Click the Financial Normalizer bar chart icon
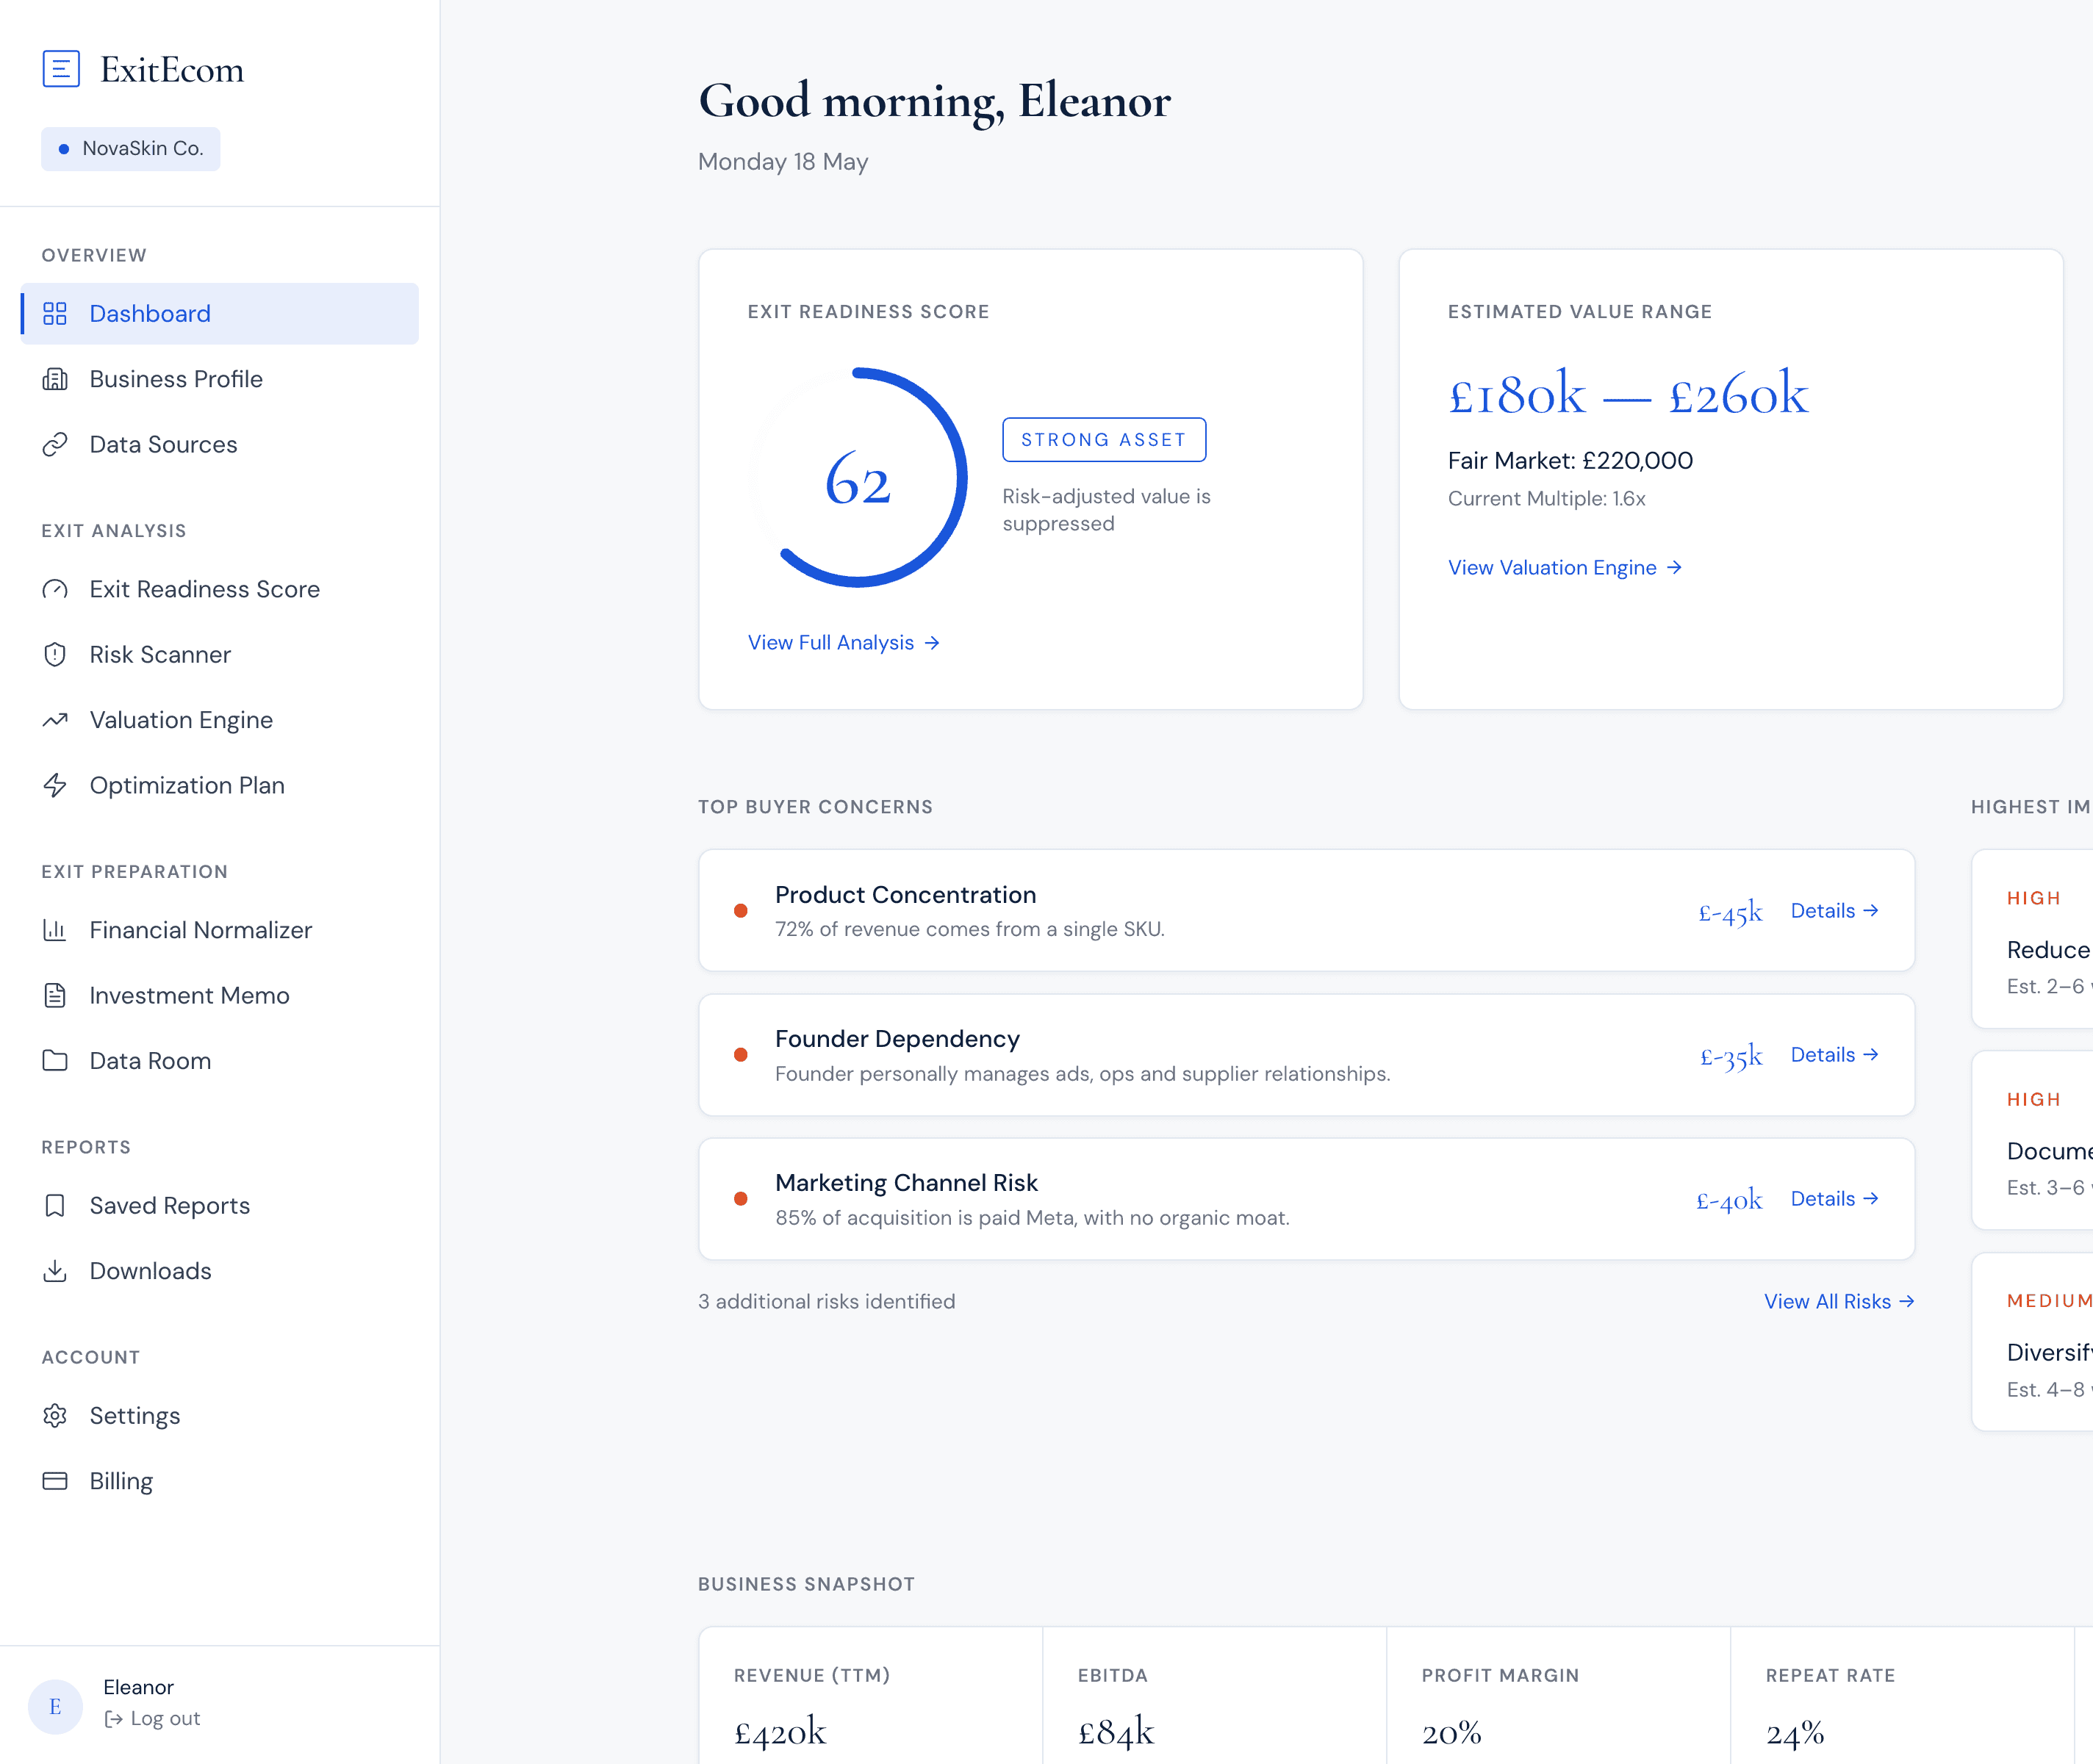The width and height of the screenshot is (2093, 1764). [x=55, y=930]
